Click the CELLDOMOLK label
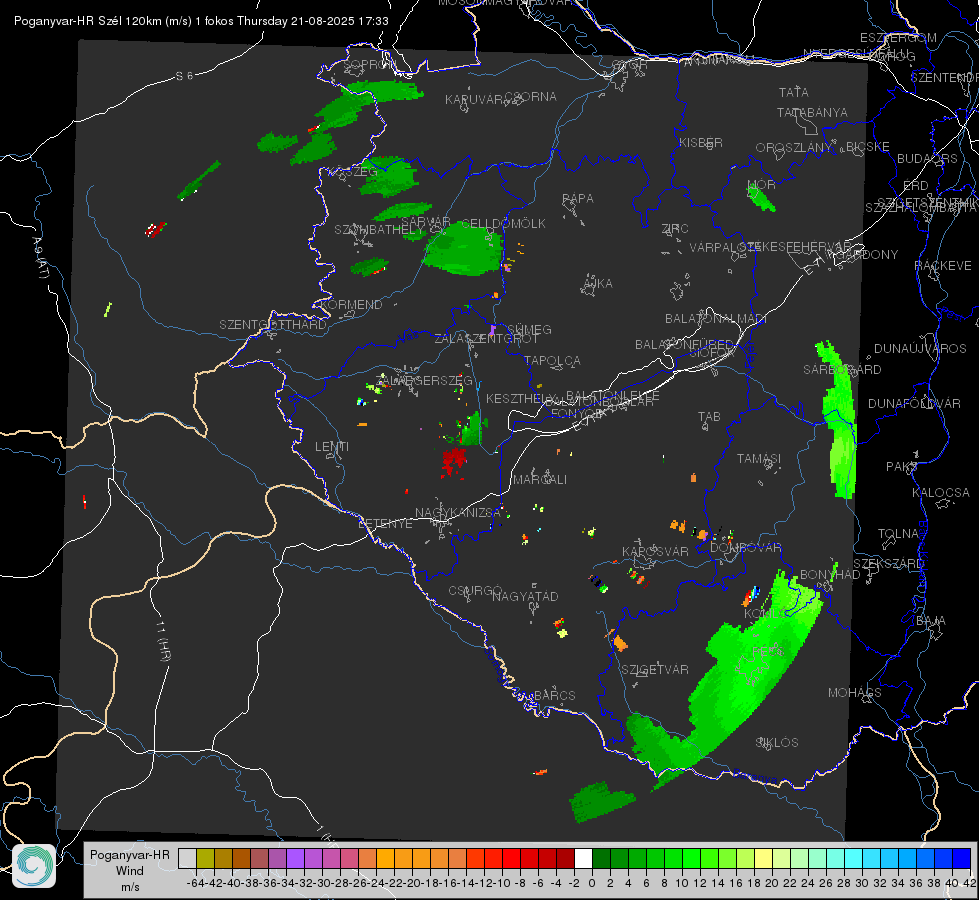979x900 pixels. click(x=503, y=224)
